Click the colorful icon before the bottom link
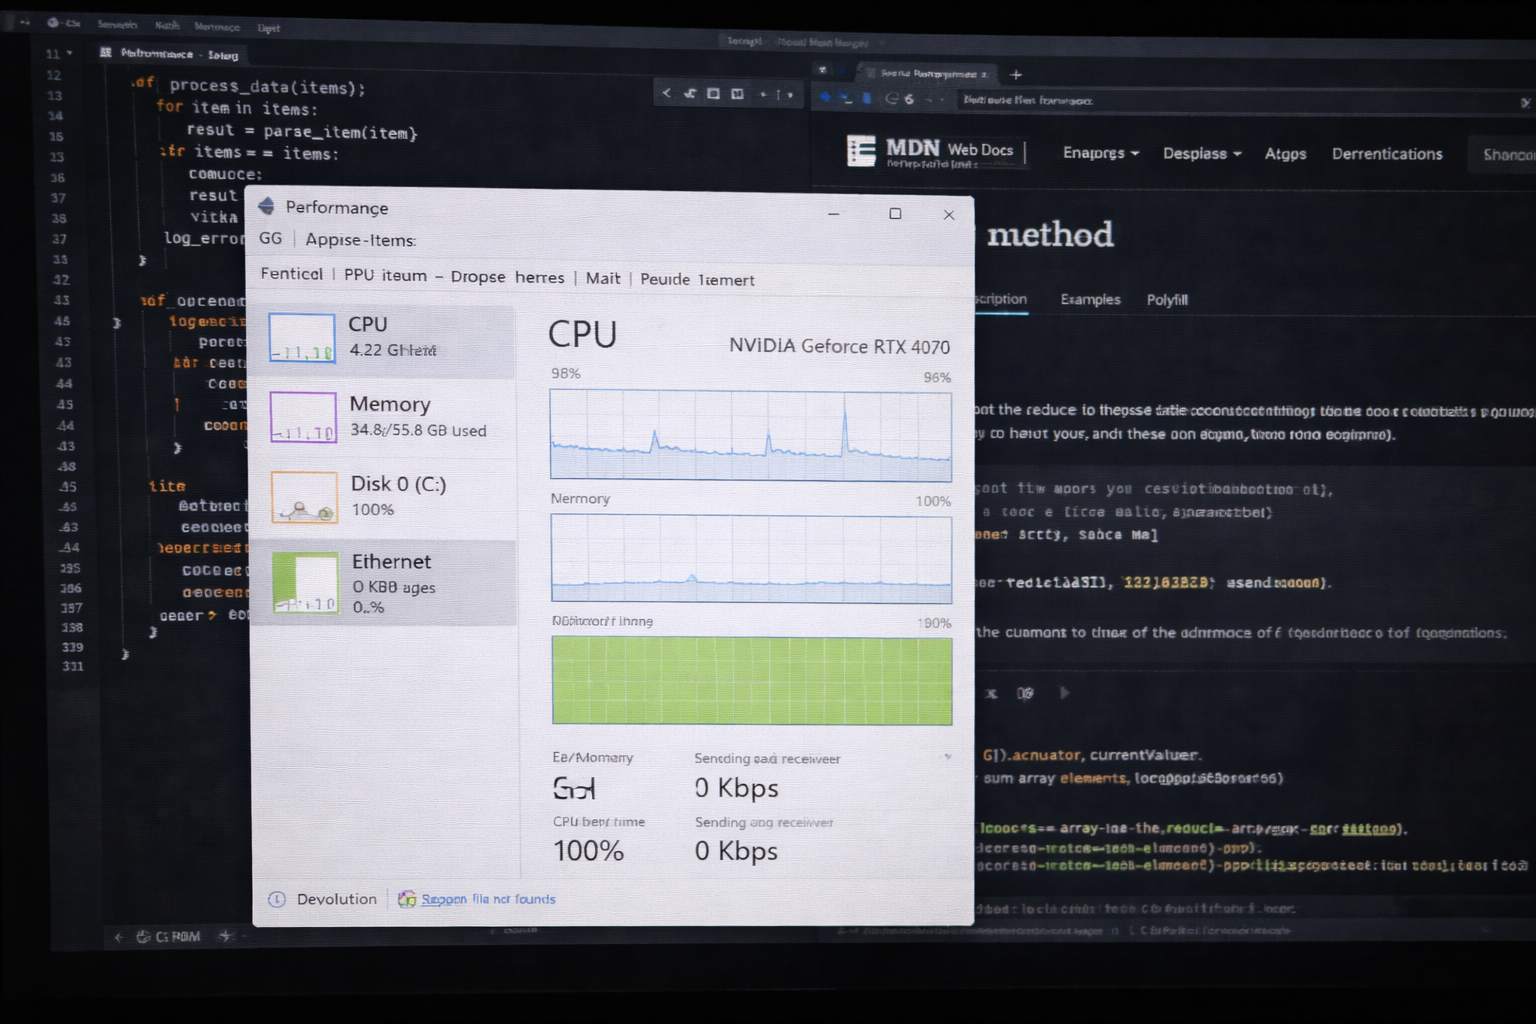This screenshot has width=1536, height=1024. point(407,899)
